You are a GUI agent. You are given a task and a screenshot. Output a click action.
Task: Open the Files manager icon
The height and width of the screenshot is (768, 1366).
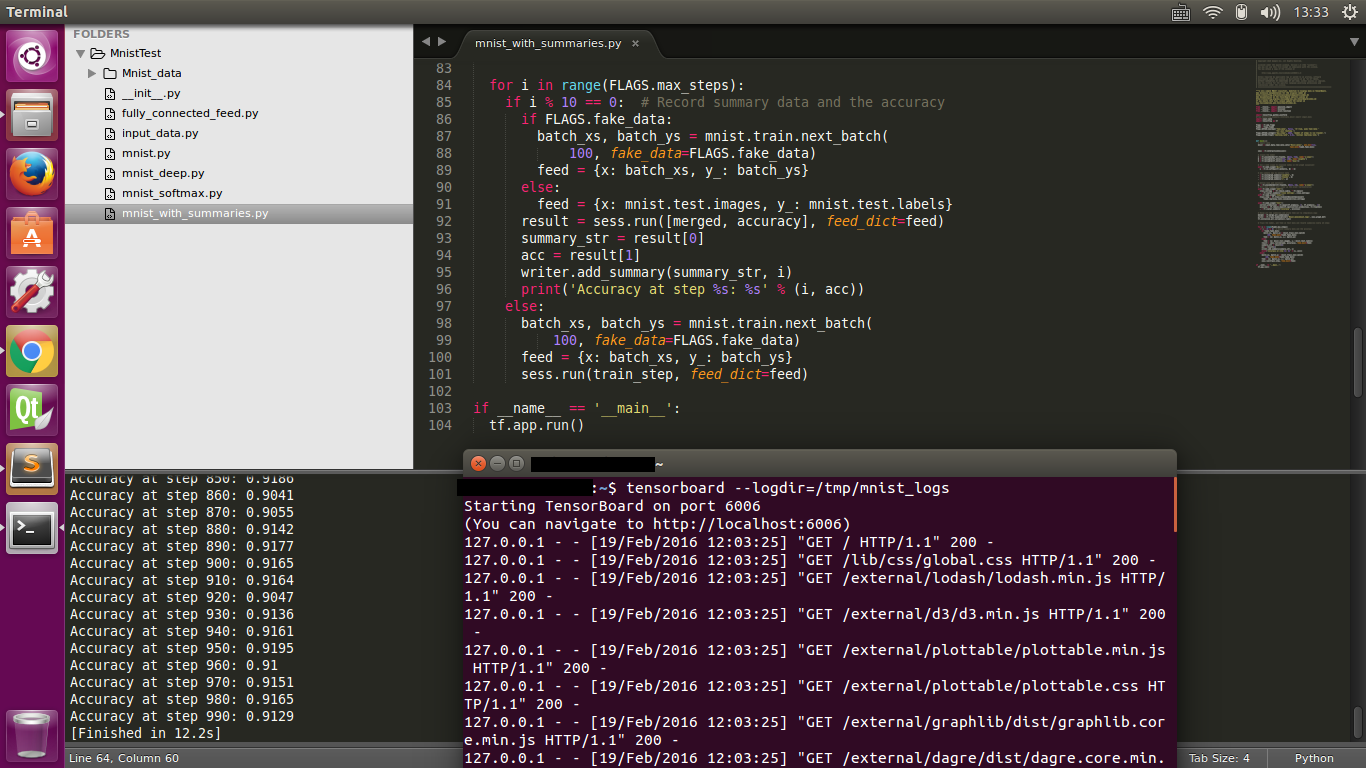click(x=33, y=116)
